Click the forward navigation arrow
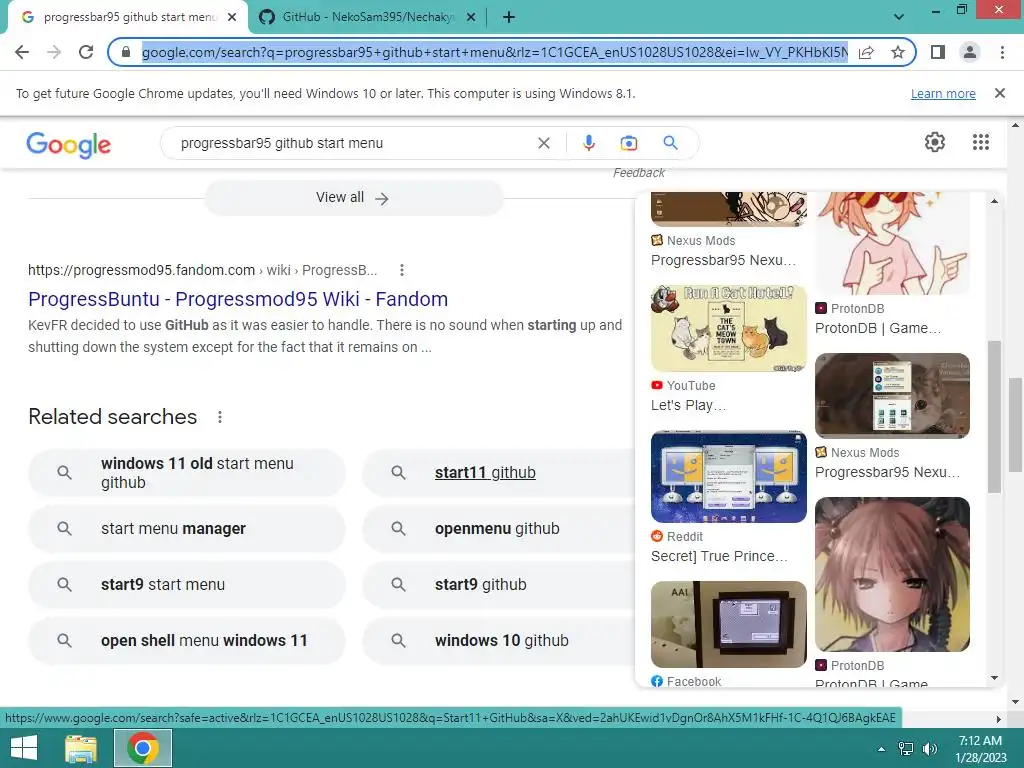The image size is (1024, 768). point(54,52)
